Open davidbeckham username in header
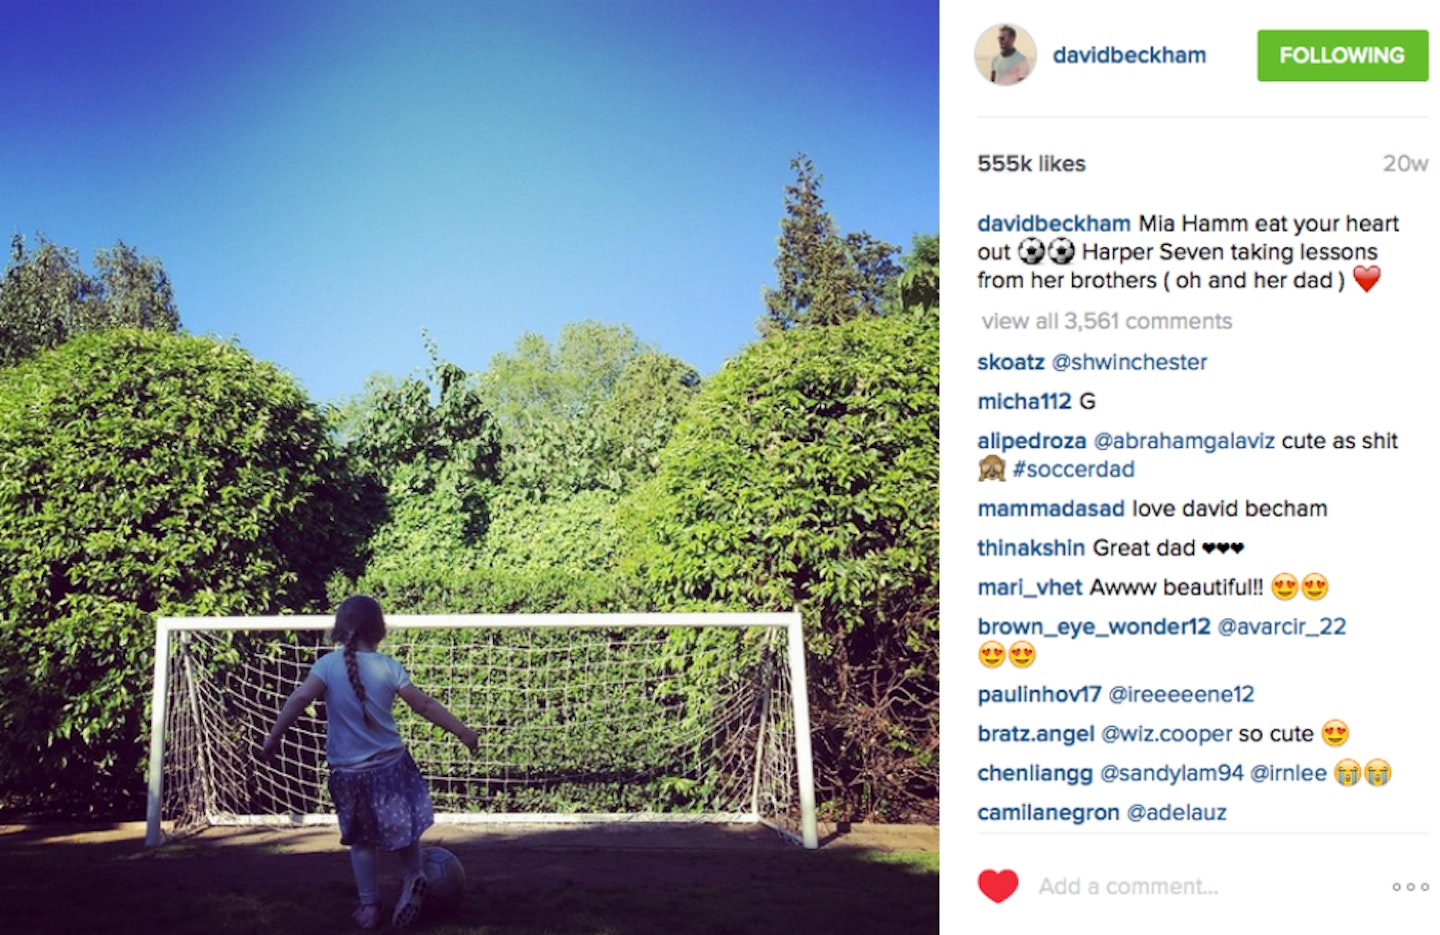Viewport: 1440px width, 935px height. [x=1129, y=55]
